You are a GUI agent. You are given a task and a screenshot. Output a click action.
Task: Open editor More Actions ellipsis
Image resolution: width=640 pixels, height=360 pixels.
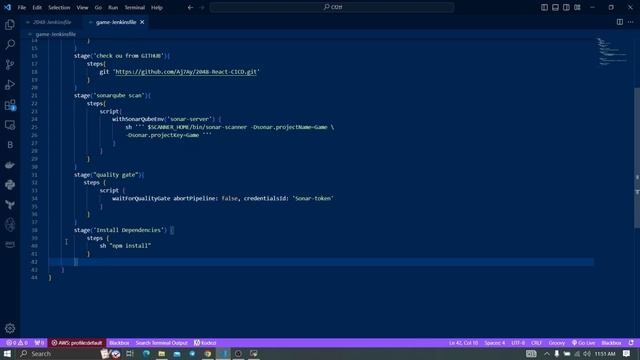point(631,22)
